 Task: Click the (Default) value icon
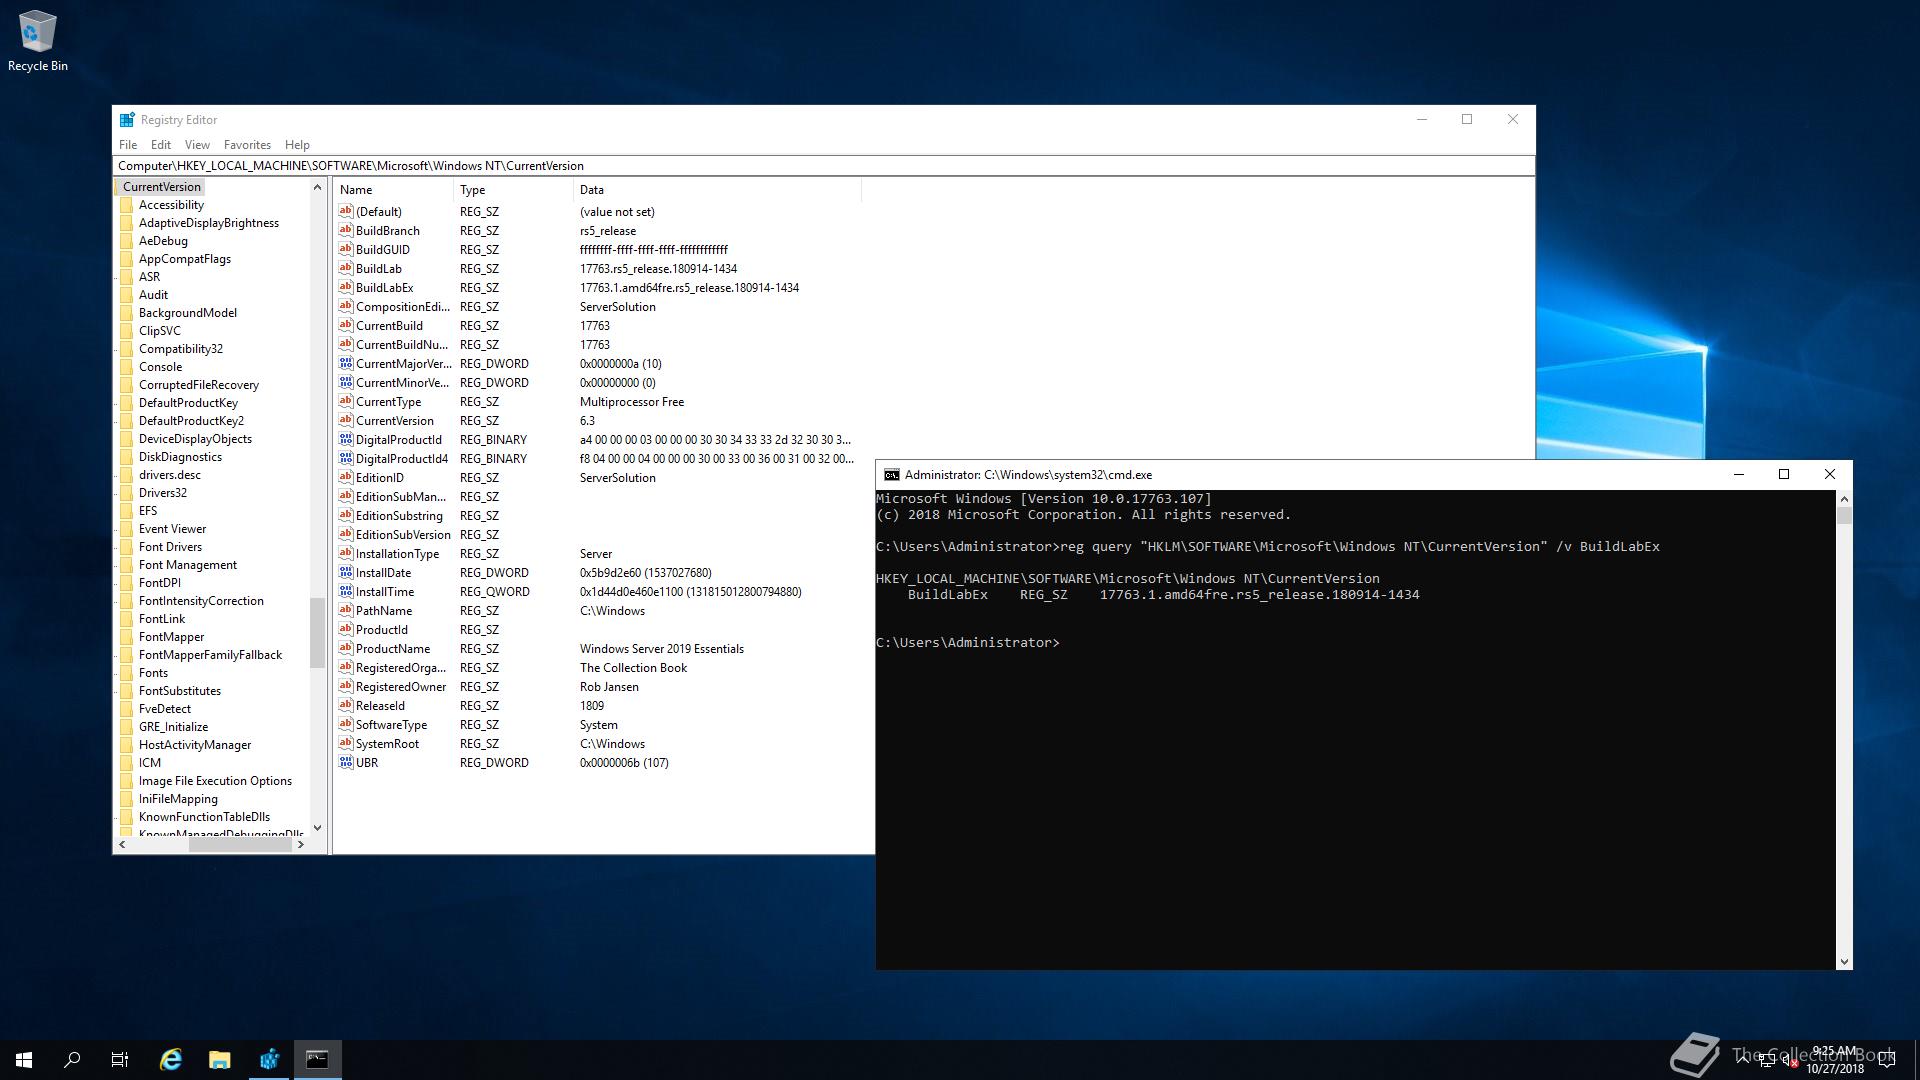(x=346, y=212)
